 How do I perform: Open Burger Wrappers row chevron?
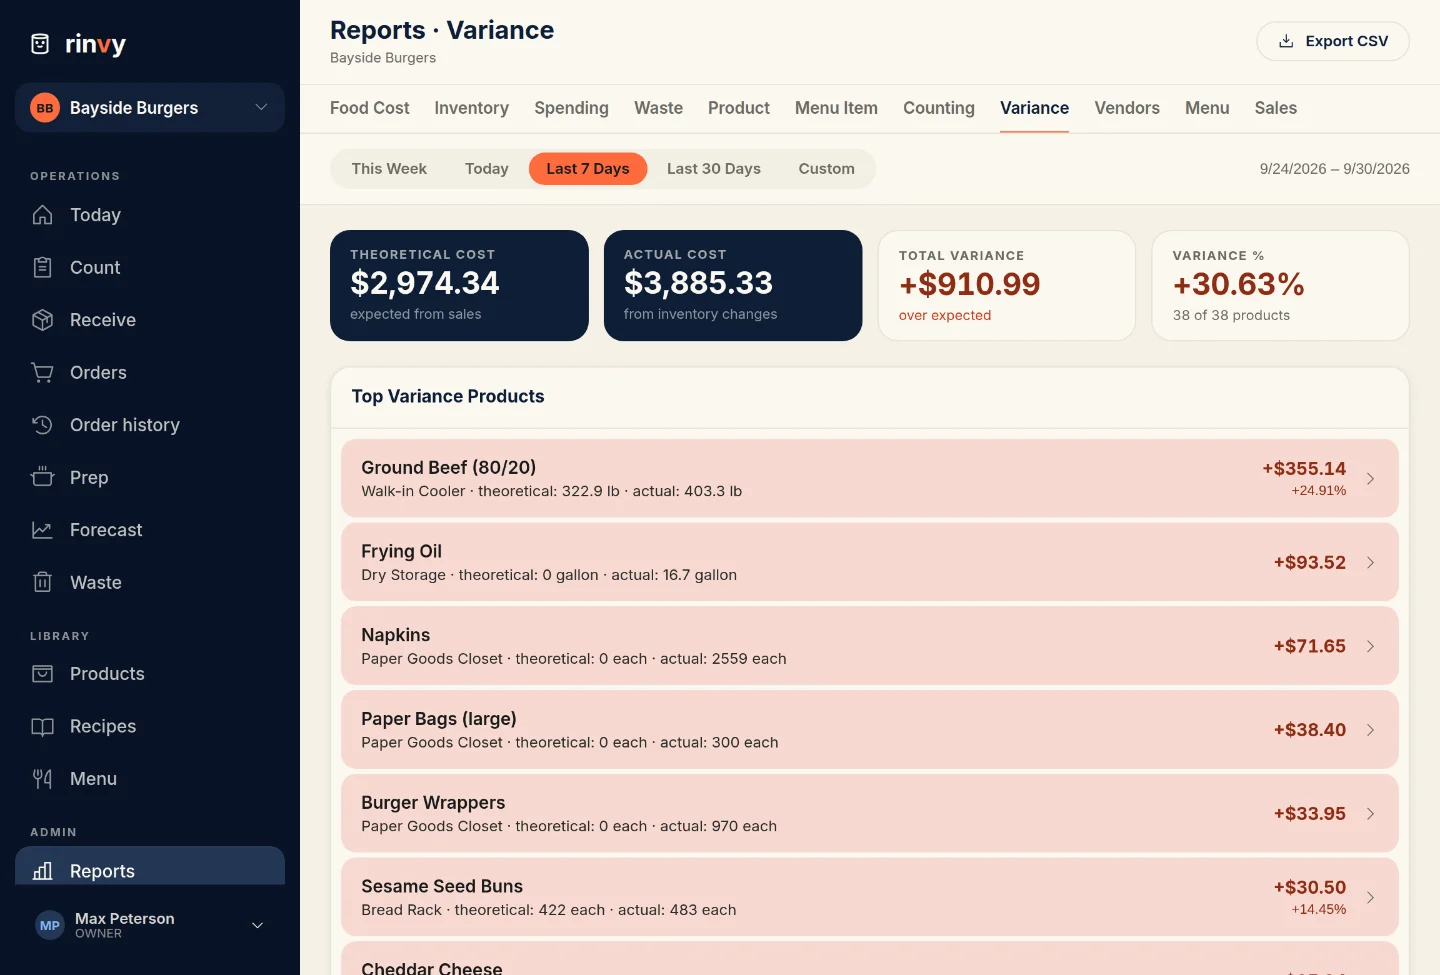point(1370,813)
